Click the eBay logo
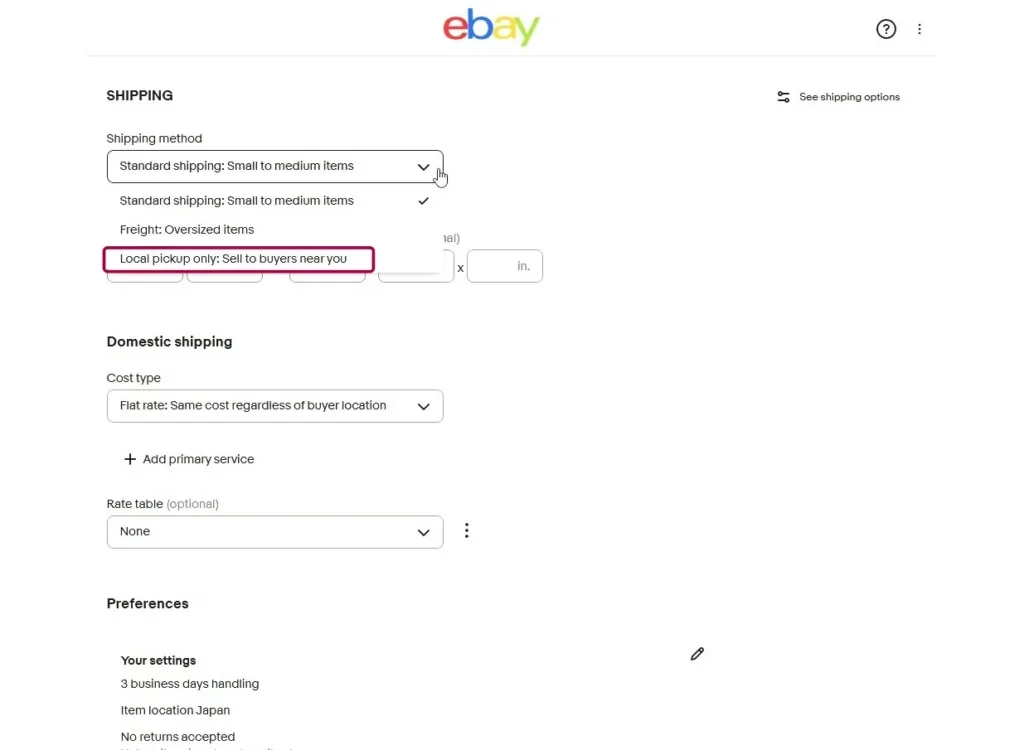This screenshot has height=750, width=1024. pyautogui.click(x=491, y=28)
